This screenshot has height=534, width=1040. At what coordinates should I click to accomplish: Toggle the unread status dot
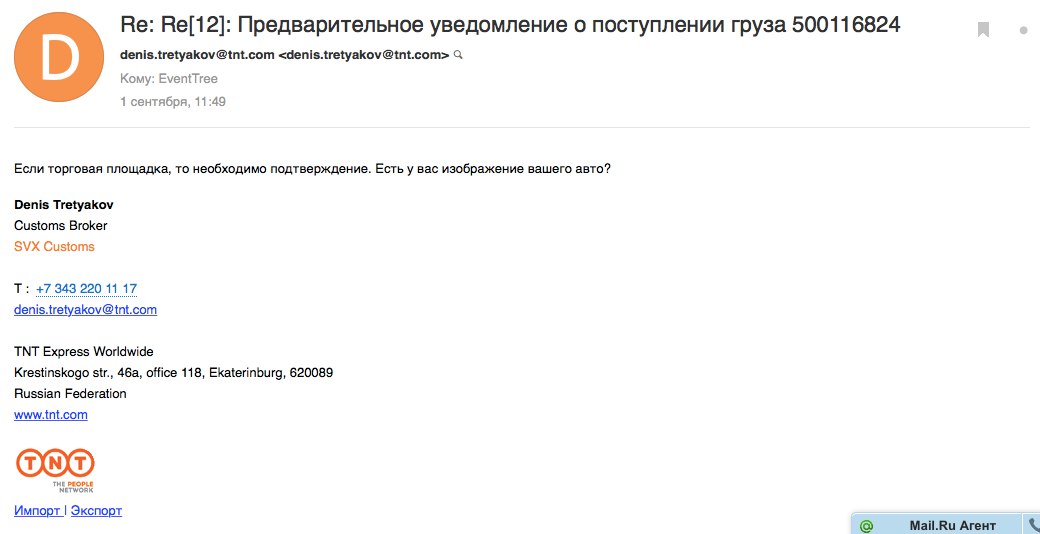point(1023,31)
